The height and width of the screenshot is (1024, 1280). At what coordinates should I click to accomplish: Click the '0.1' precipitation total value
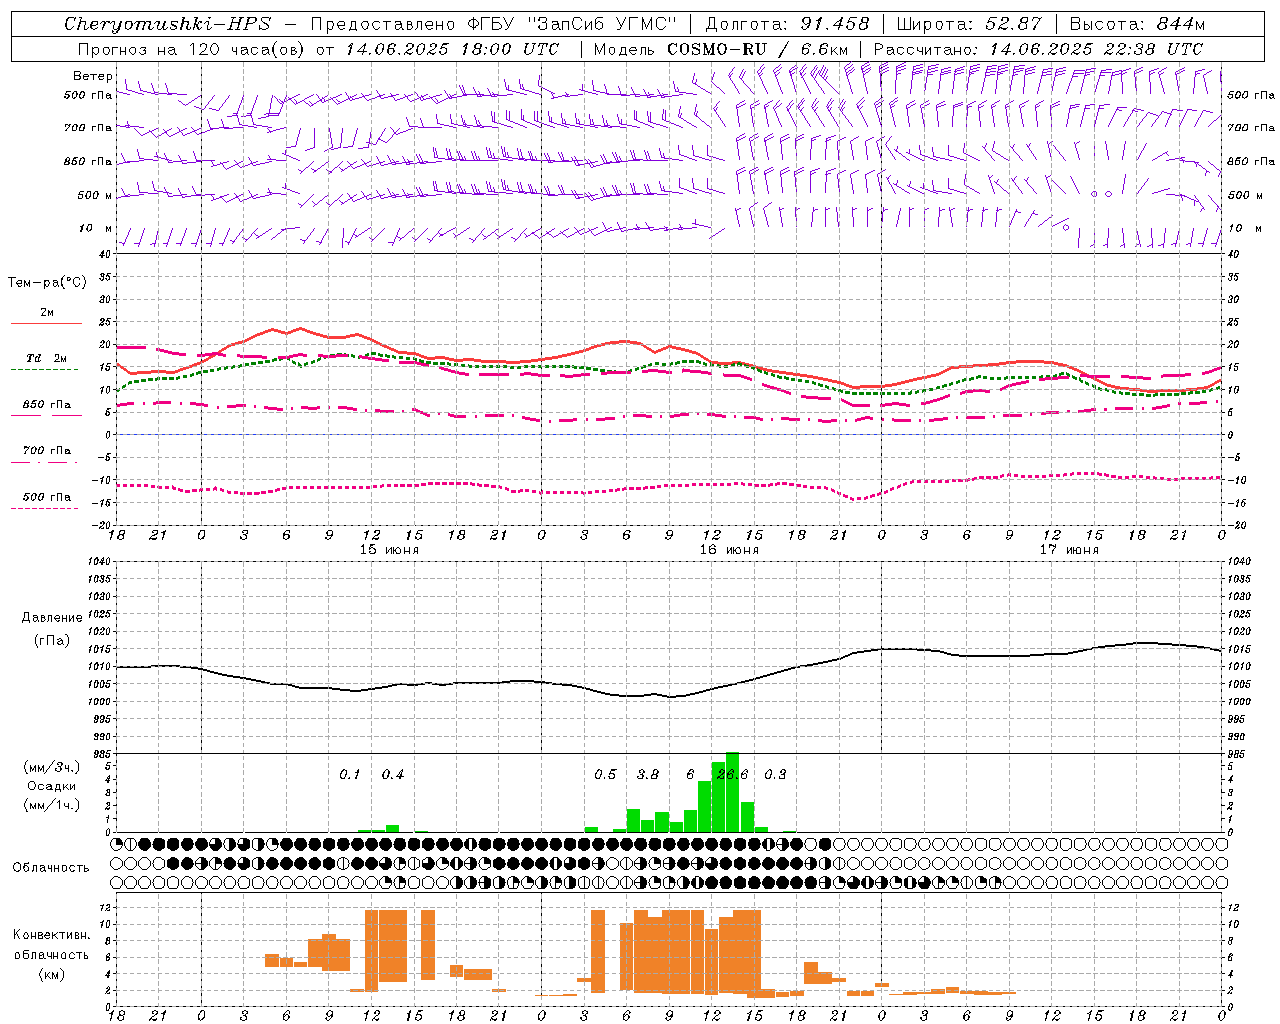pyautogui.click(x=349, y=775)
